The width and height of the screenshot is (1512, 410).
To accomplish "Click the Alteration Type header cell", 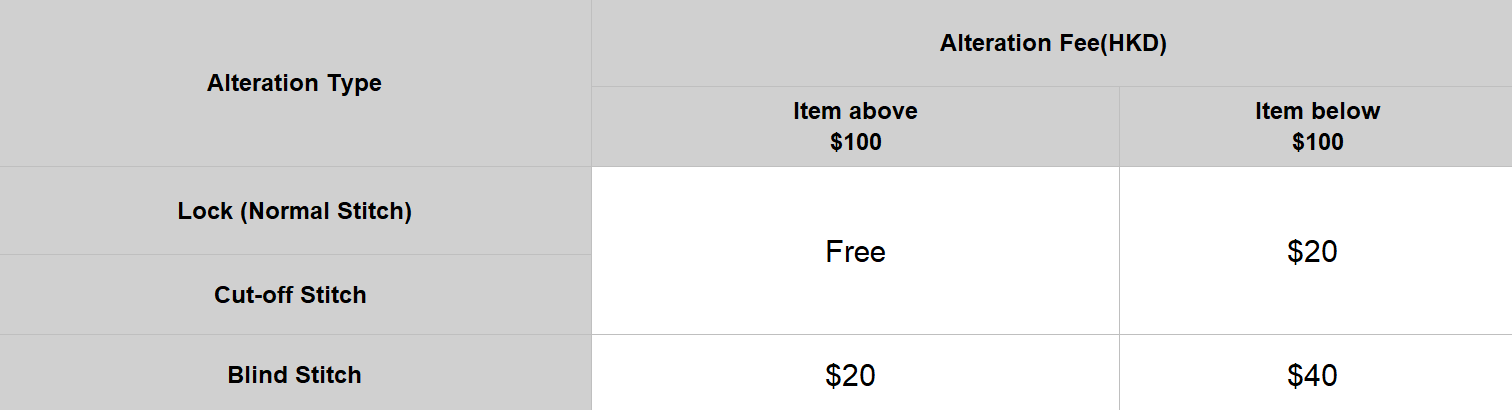I will coord(294,83).
